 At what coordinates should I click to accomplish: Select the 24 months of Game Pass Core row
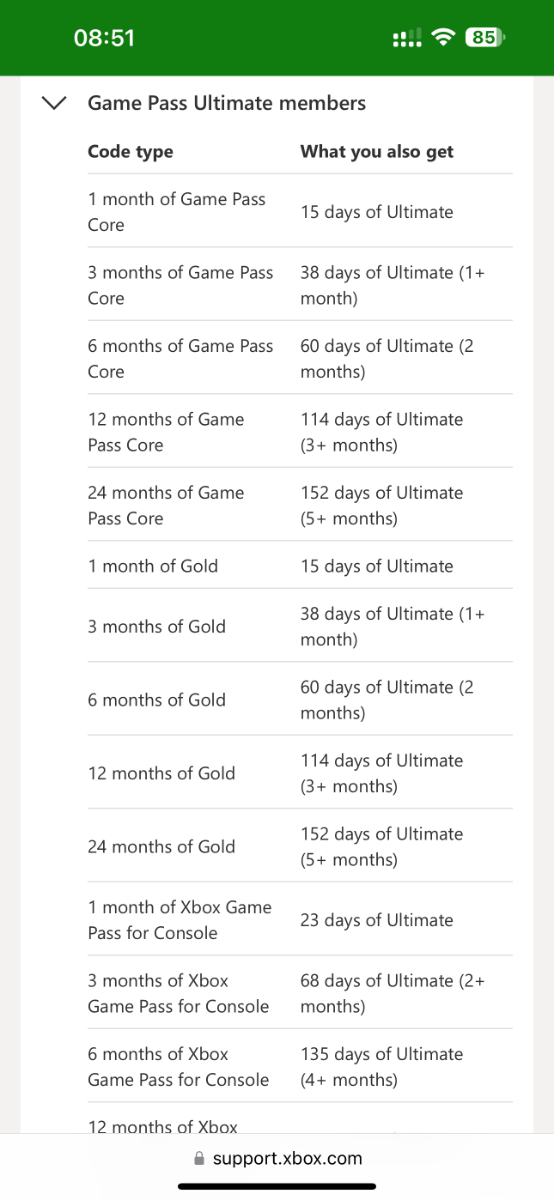(x=300, y=505)
